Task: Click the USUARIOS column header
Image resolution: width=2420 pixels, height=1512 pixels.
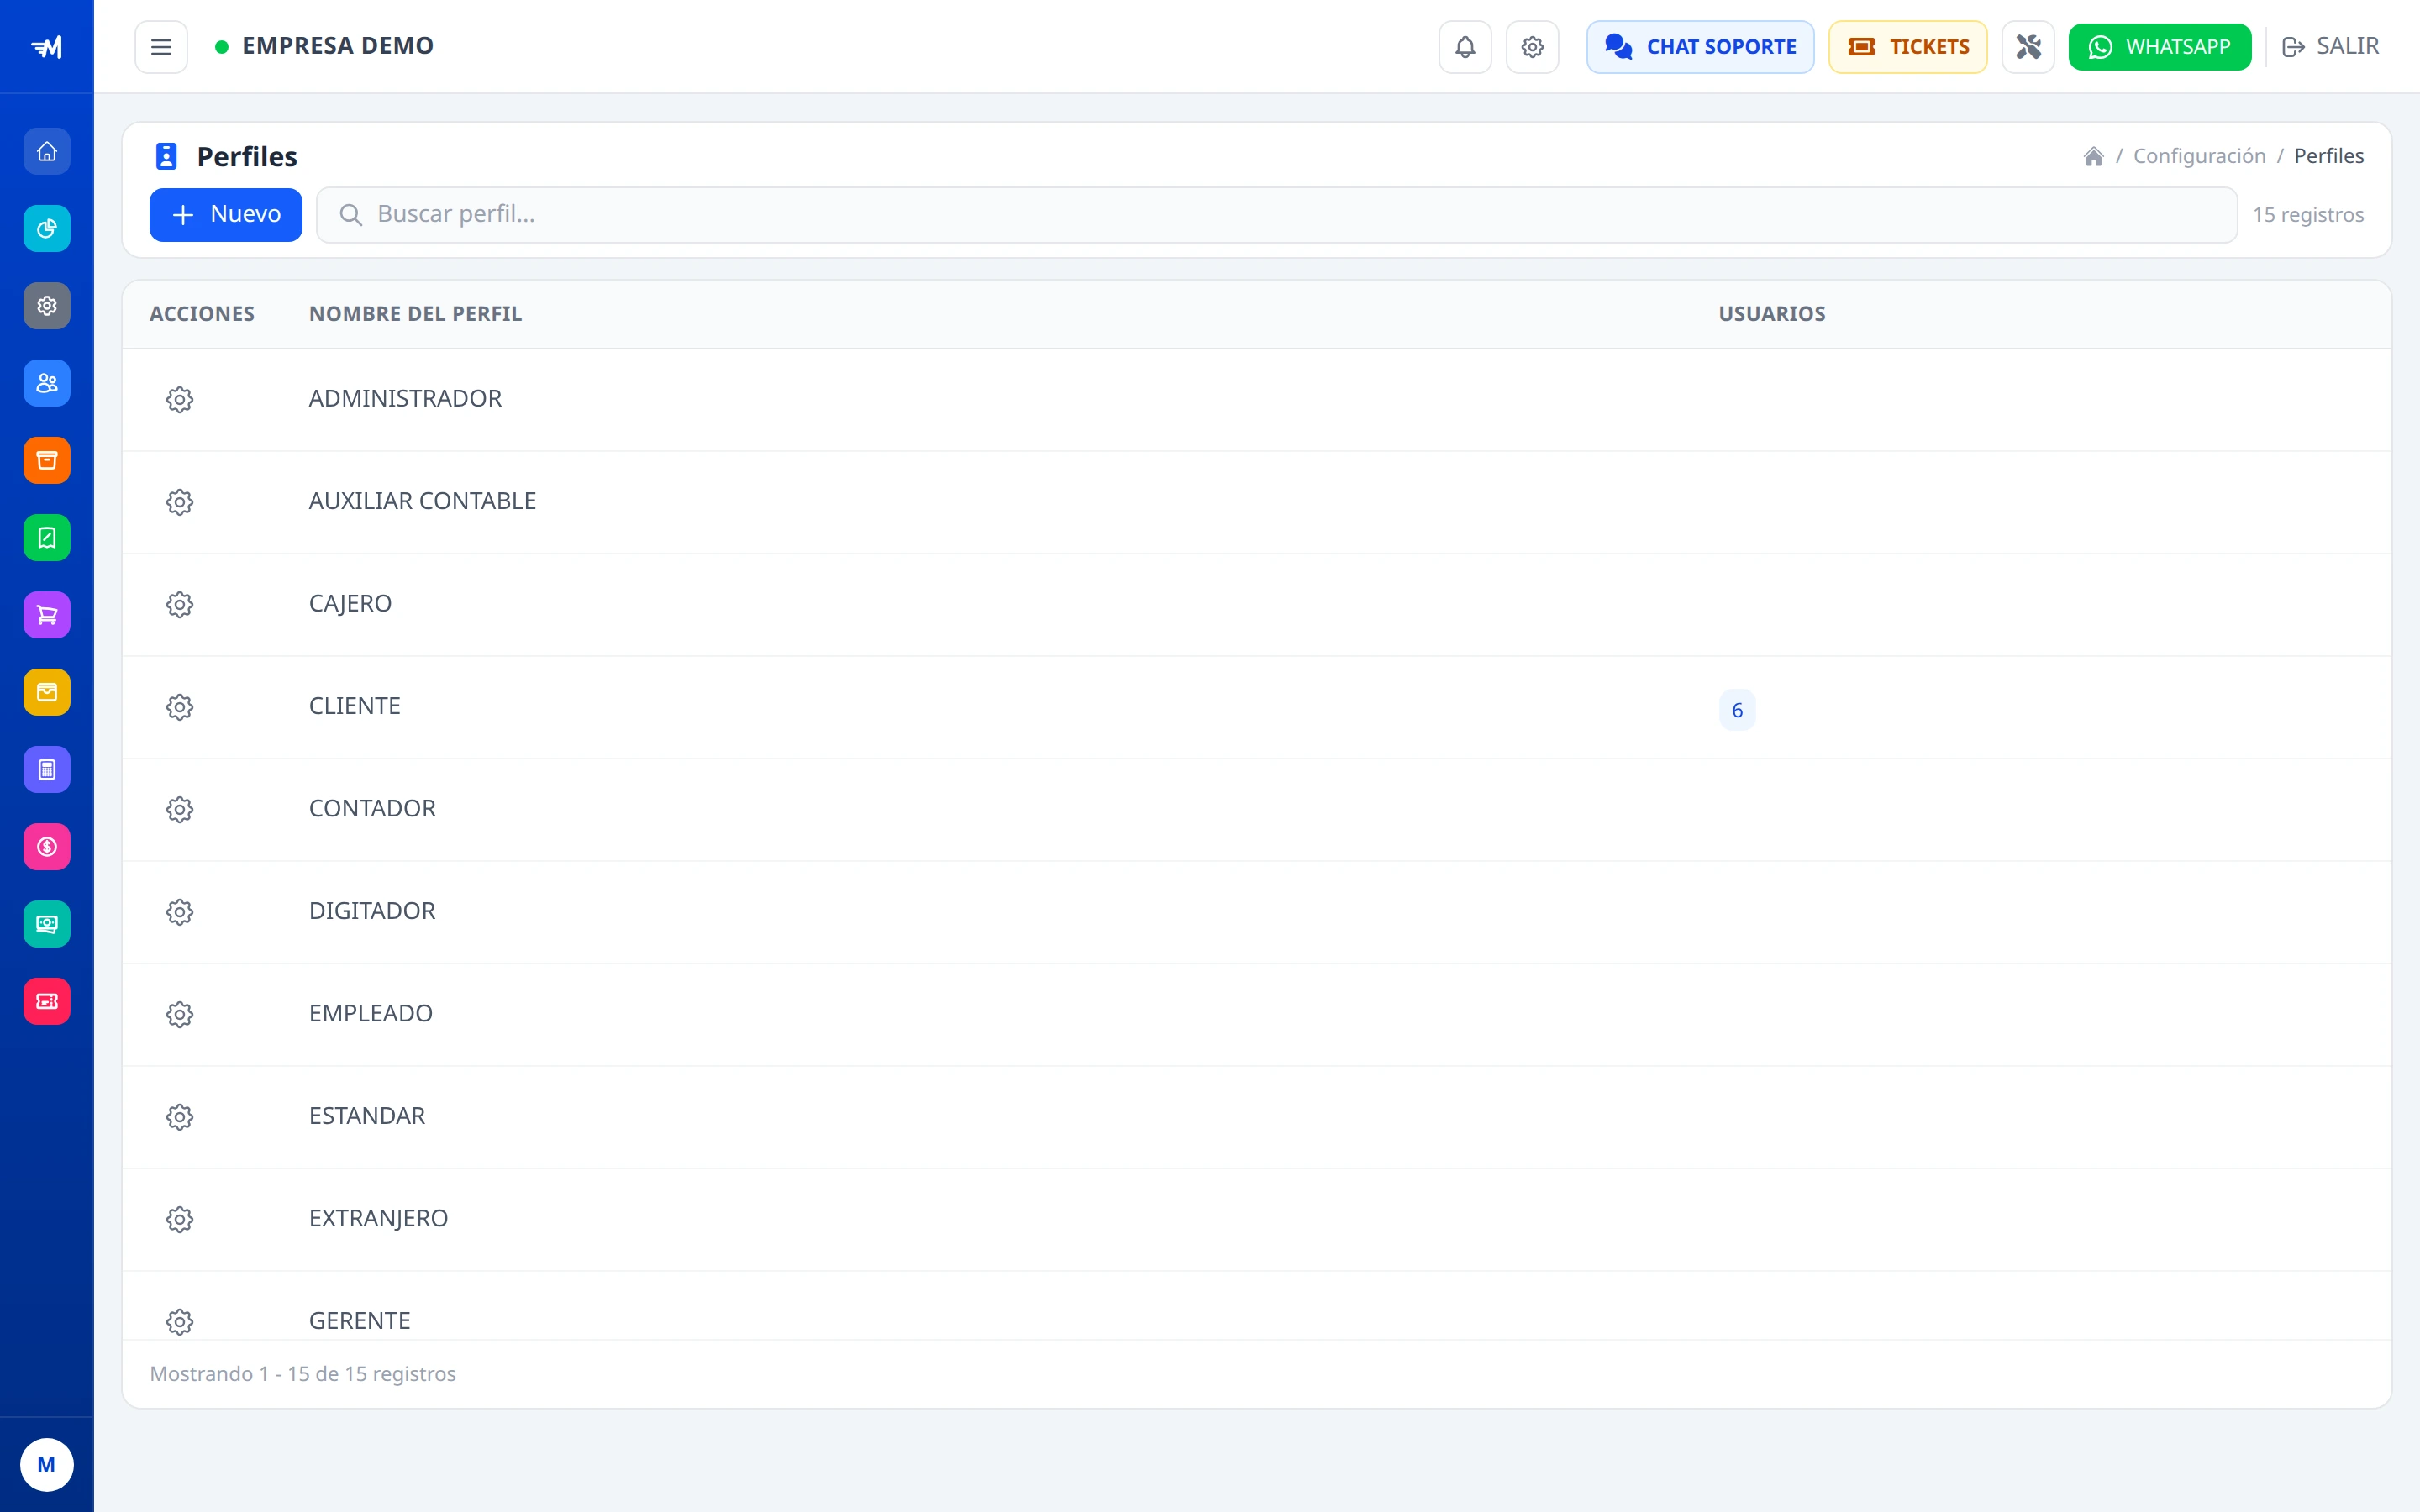Action: tap(1772, 314)
